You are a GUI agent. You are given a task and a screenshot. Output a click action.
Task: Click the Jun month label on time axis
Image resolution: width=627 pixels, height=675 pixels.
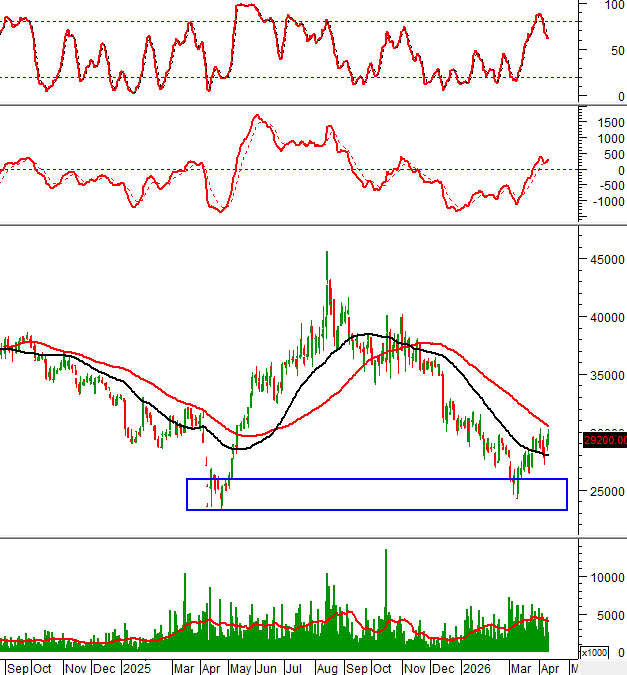click(x=267, y=667)
